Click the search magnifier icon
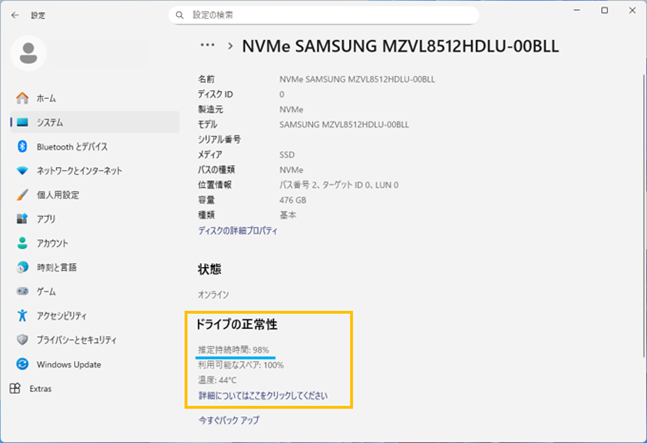647x443 pixels. pyautogui.click(x=179, y=15)
